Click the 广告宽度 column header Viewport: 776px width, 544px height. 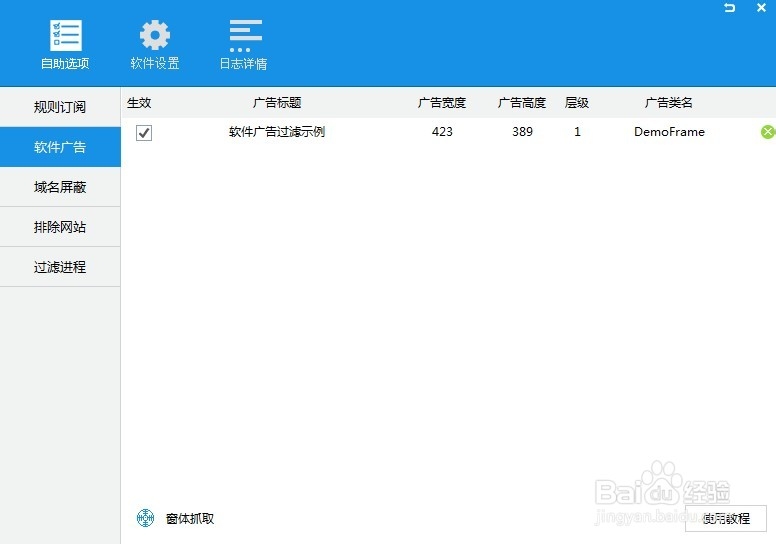point(442,102)
